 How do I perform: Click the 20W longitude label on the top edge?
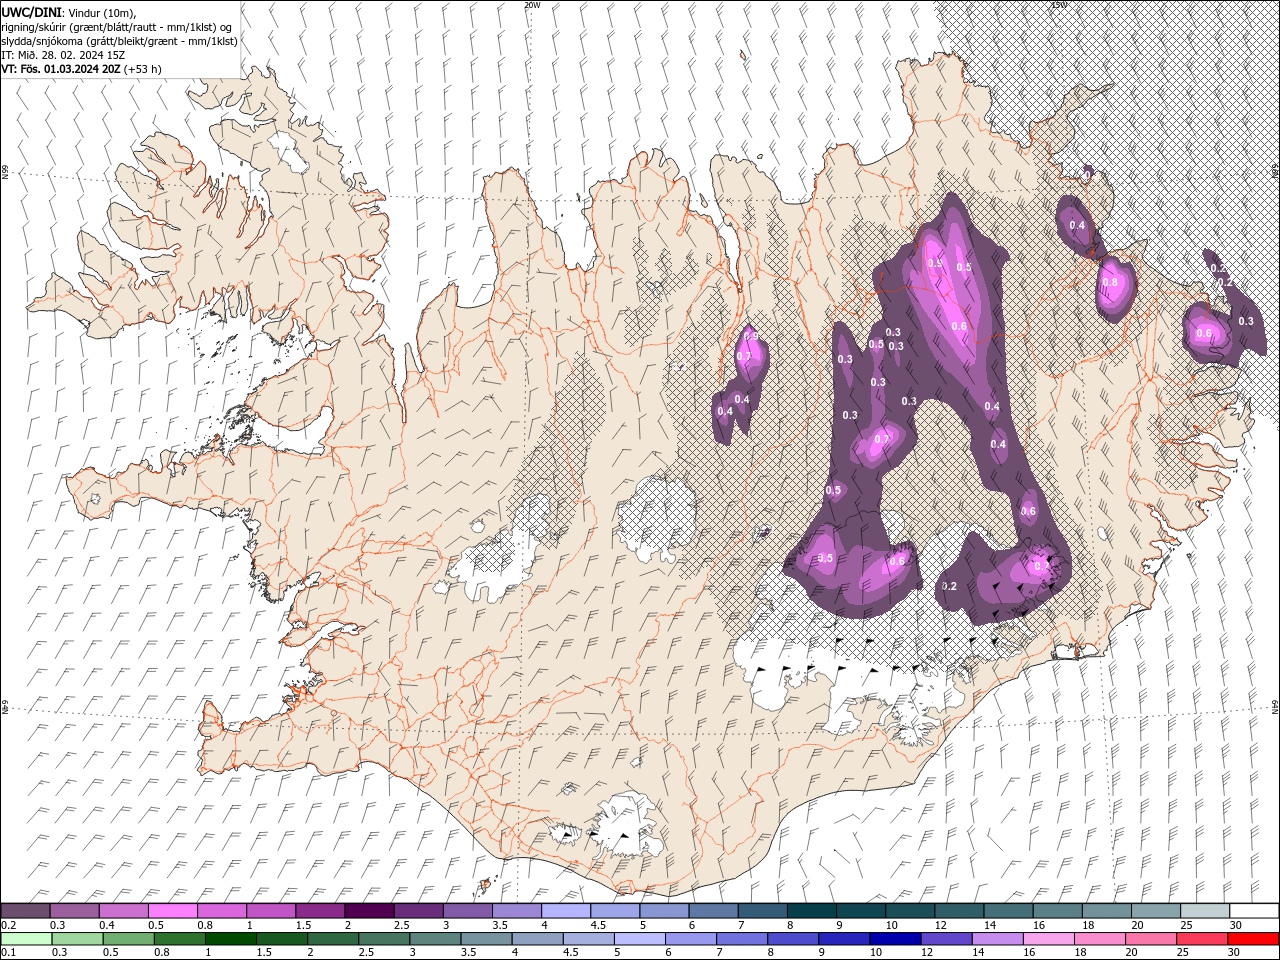click(x=532, y=5)
